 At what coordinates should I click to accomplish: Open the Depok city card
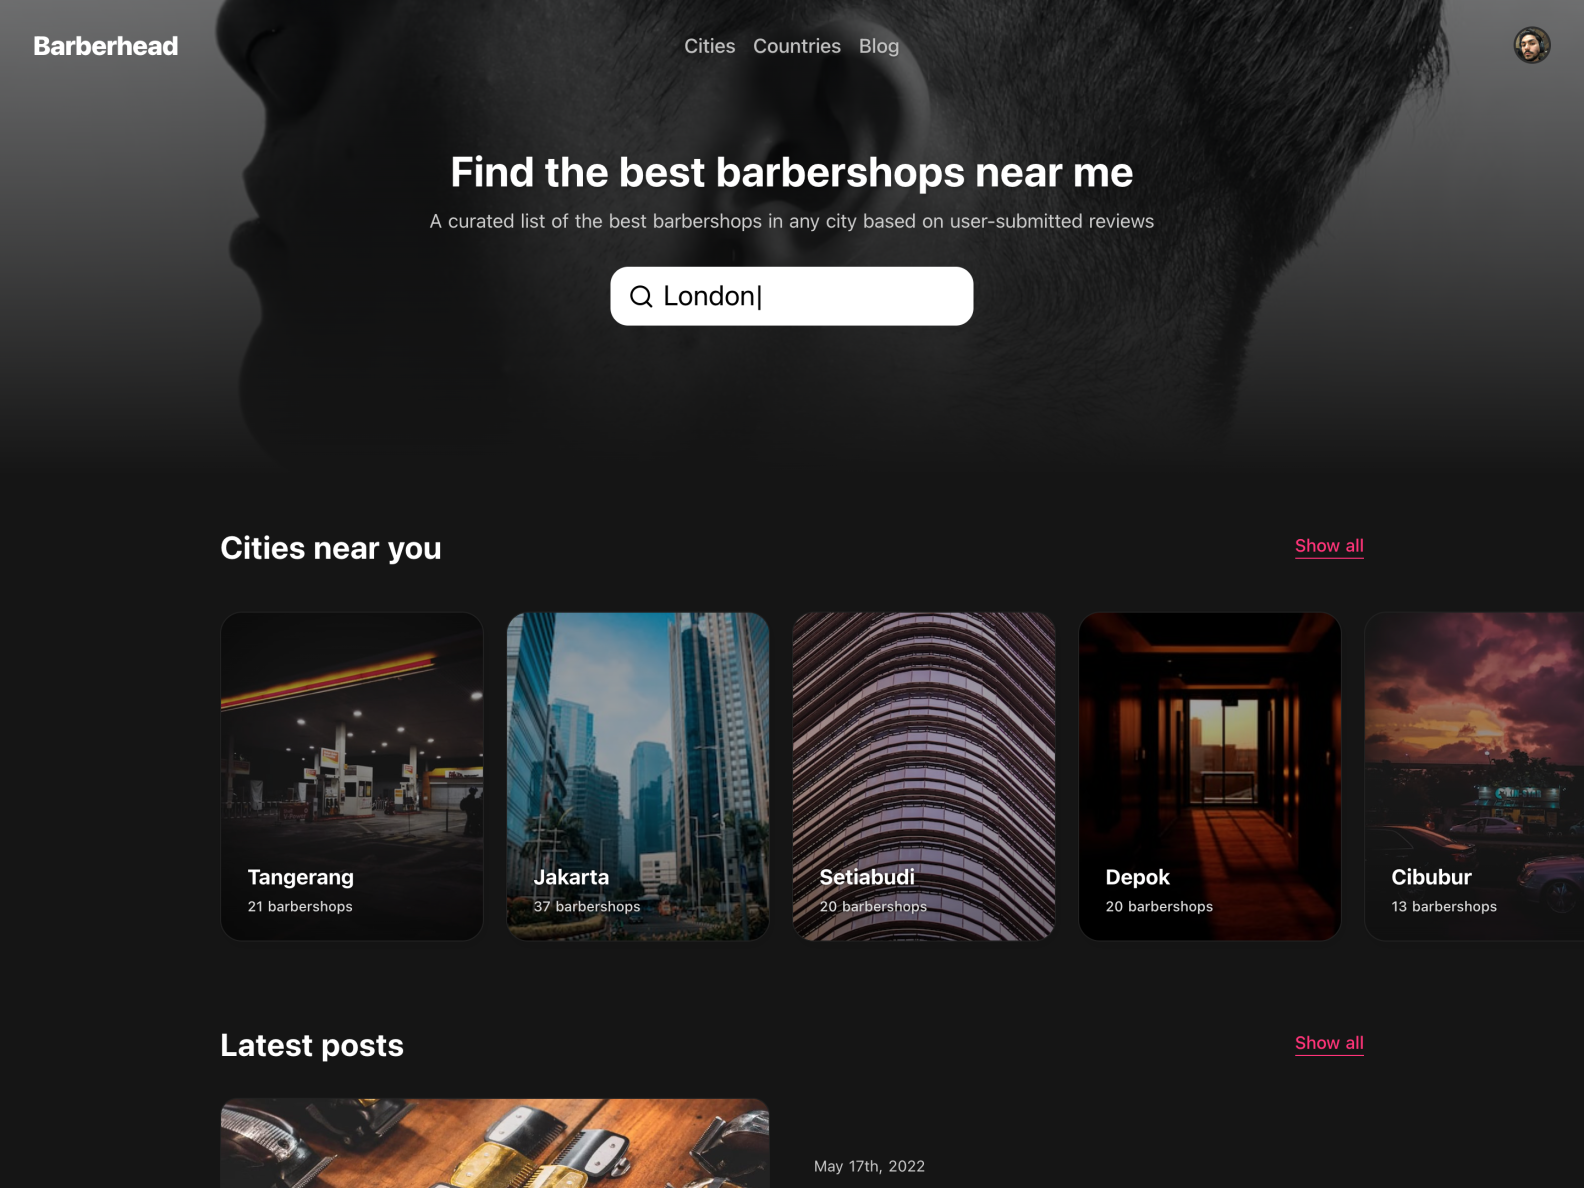(1210, 776)
